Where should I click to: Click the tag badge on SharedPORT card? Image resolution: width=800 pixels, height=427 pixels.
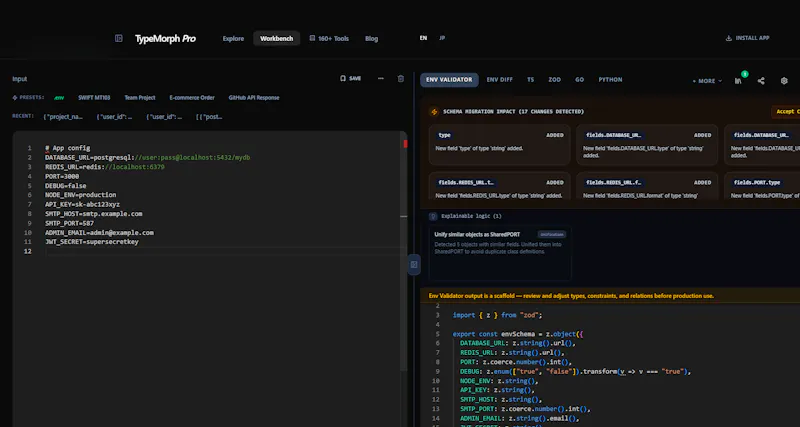(x=552, y=234)
